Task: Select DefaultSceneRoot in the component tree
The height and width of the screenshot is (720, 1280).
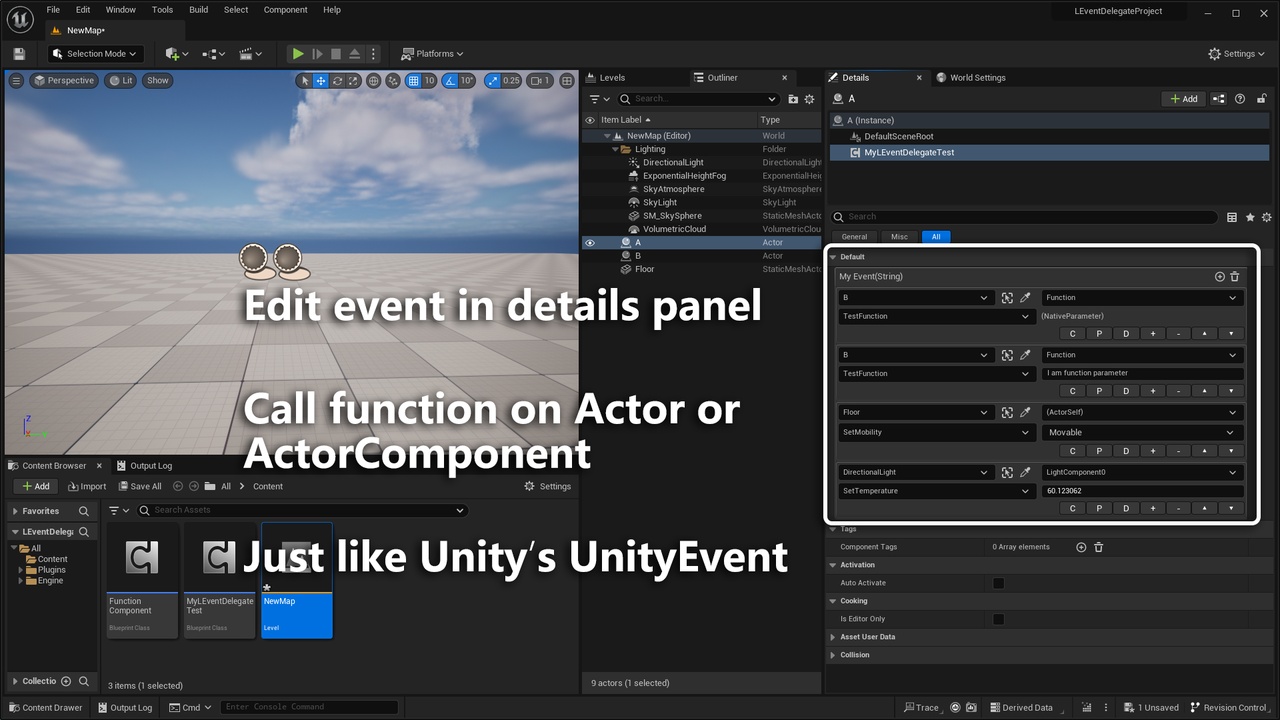Action: (x=899, y=136)
